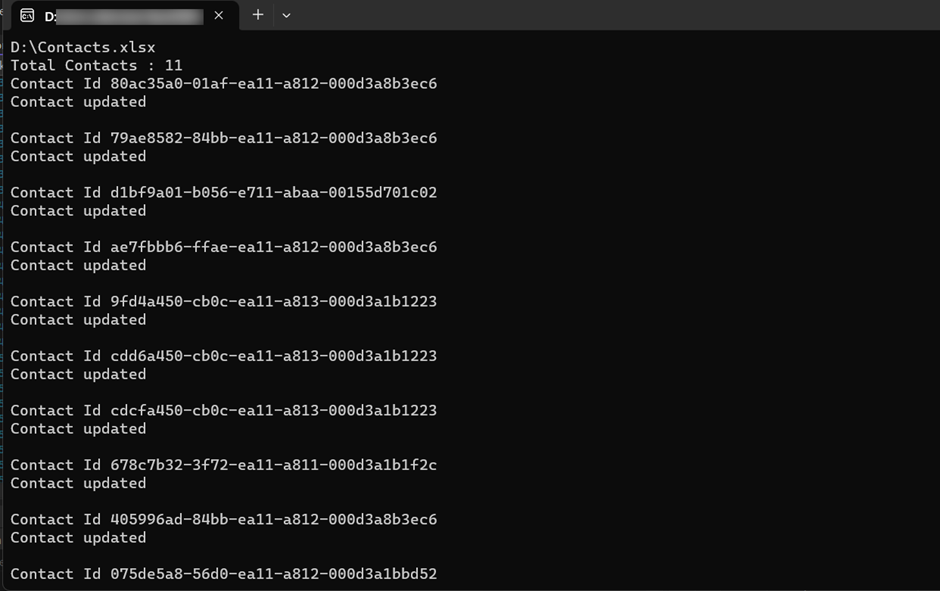This screenshot has height=591, width=940.
Task: Click Contact Id starting with 405996ad
Action: tap(223, 519)
